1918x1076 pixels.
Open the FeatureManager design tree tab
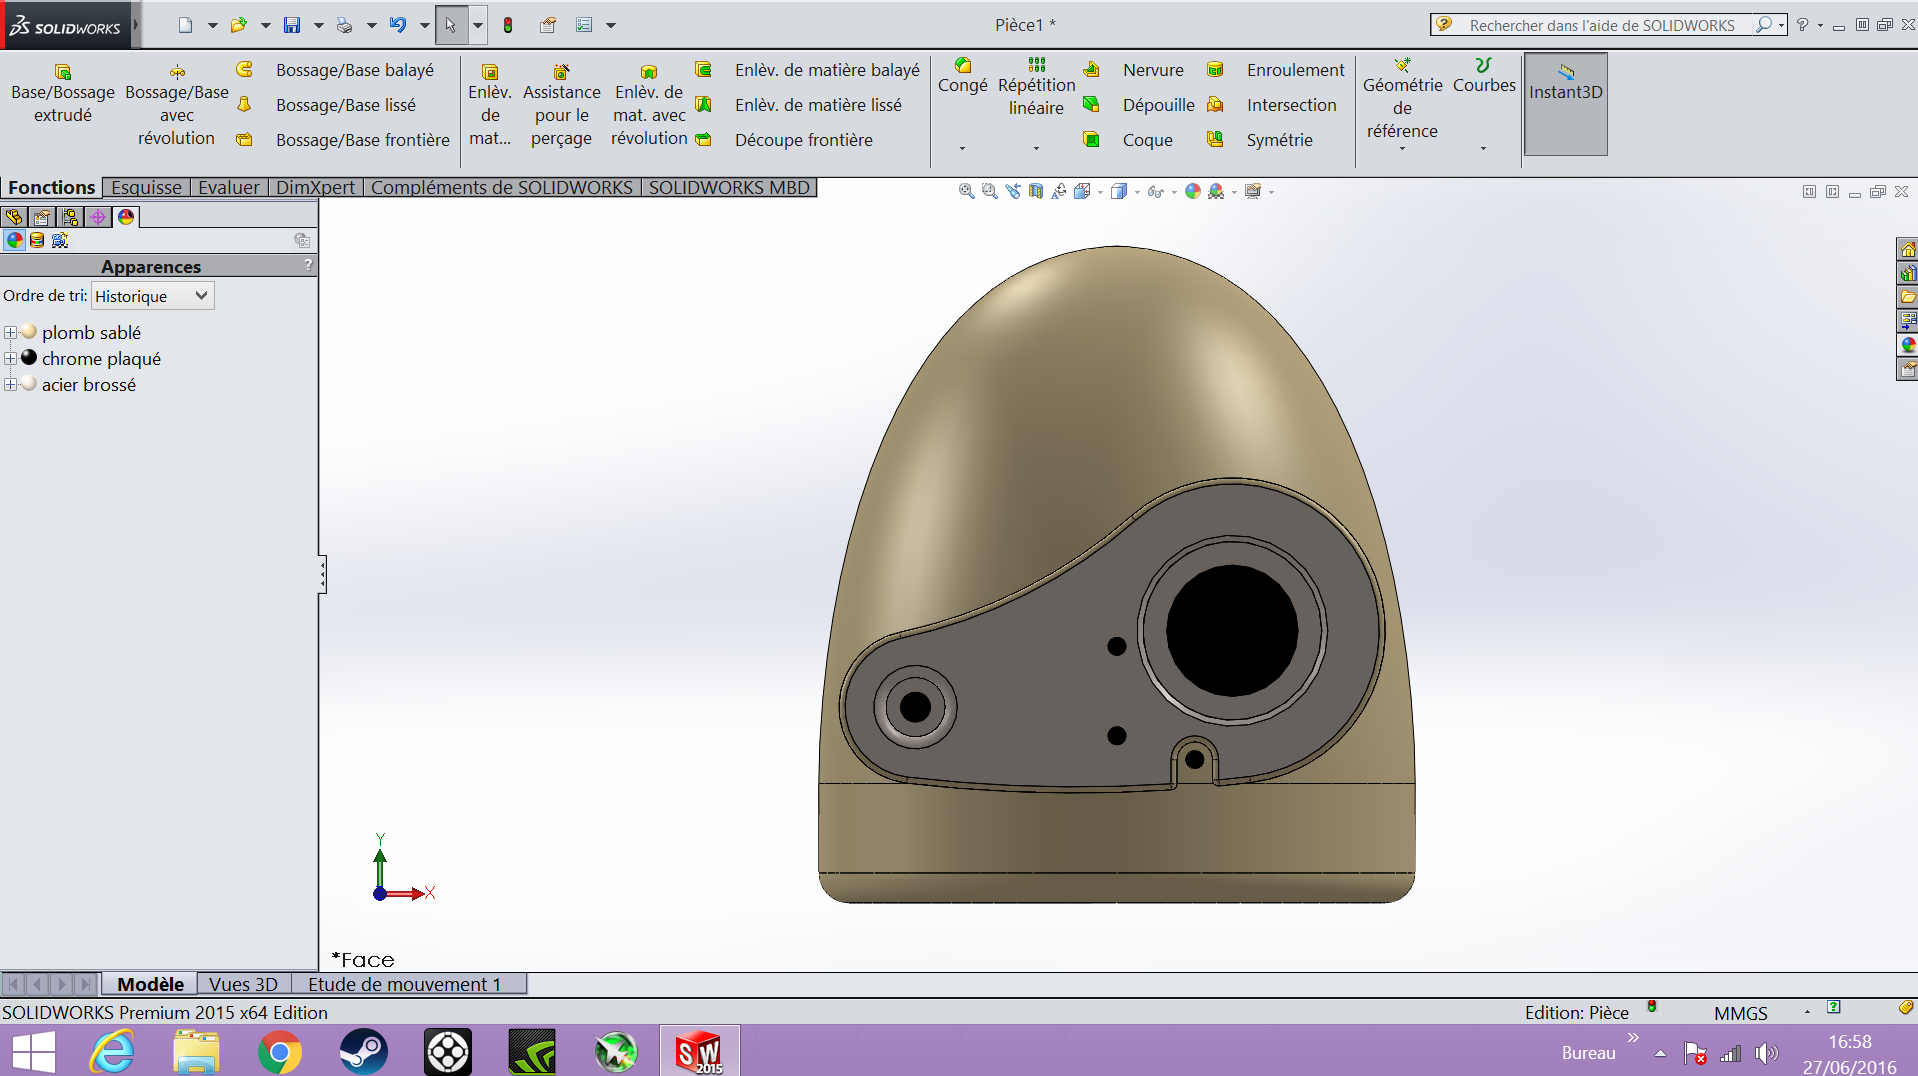point(14,217)
